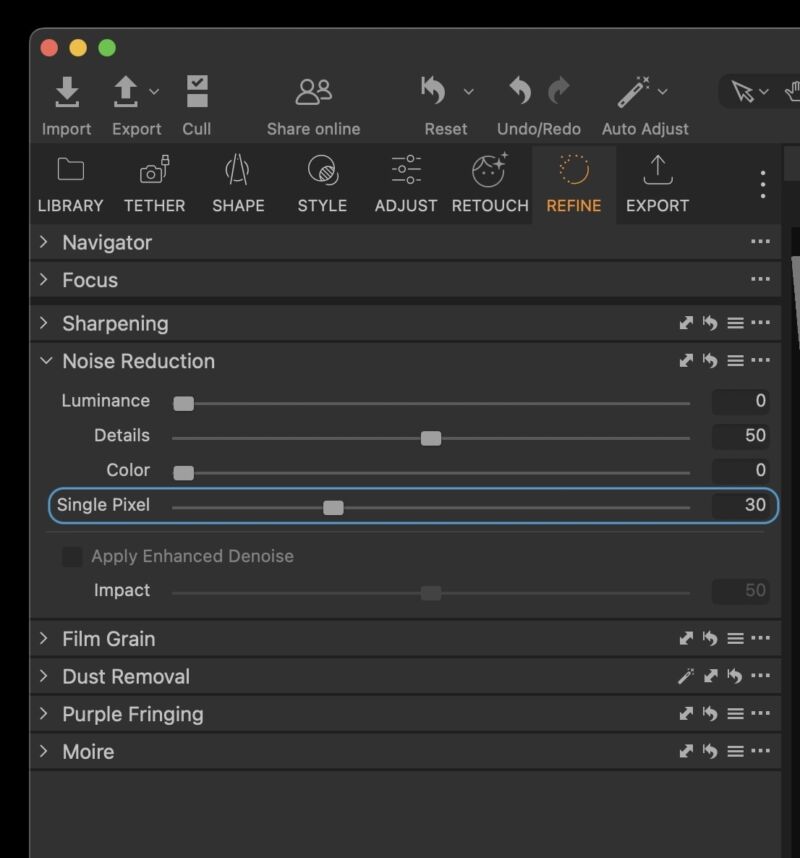The image size is (800, 858).
Task: Click the Details value field showing 50
Action: click(x=740, y=436)
